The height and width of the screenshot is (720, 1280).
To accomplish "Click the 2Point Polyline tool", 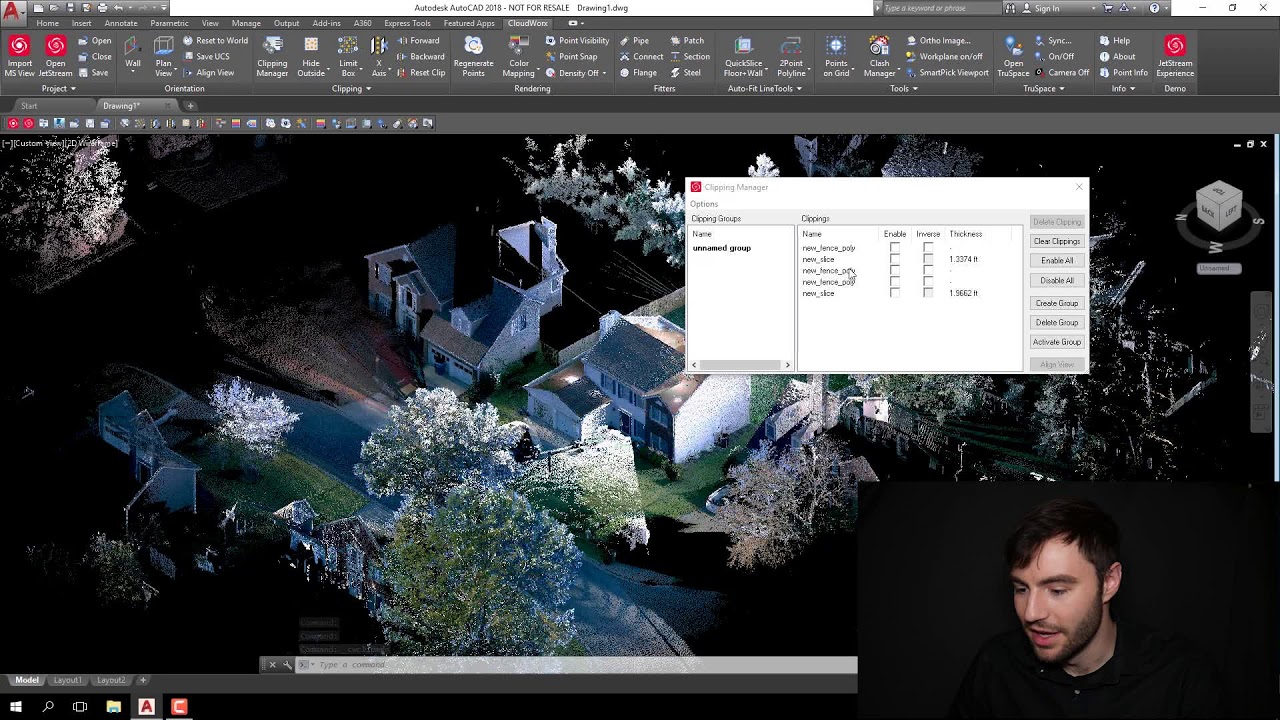I will point(791,56).
